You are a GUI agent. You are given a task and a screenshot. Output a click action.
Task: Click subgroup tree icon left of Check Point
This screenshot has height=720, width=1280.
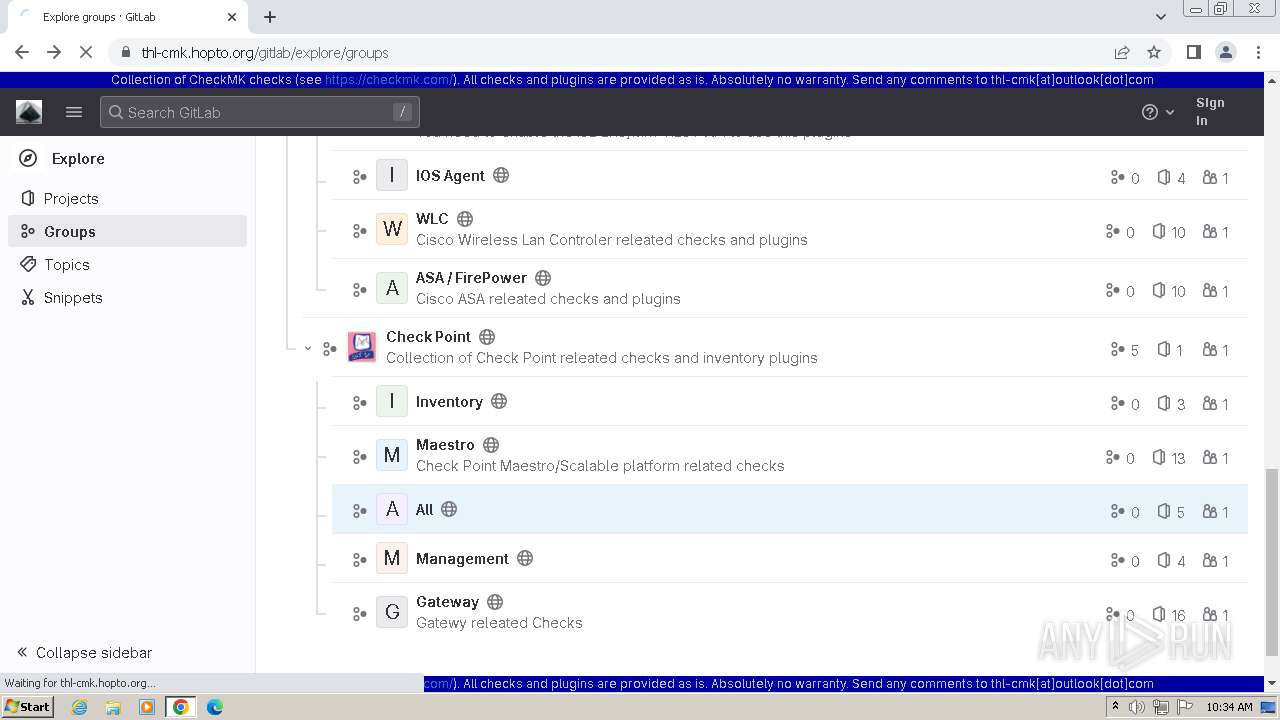point(330,349)
